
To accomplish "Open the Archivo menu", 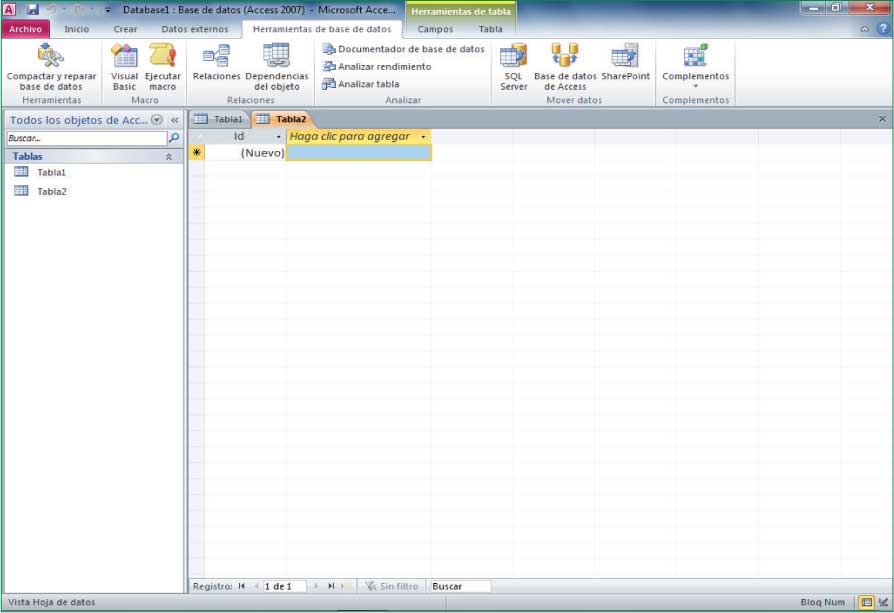I will tap(26, 29).
